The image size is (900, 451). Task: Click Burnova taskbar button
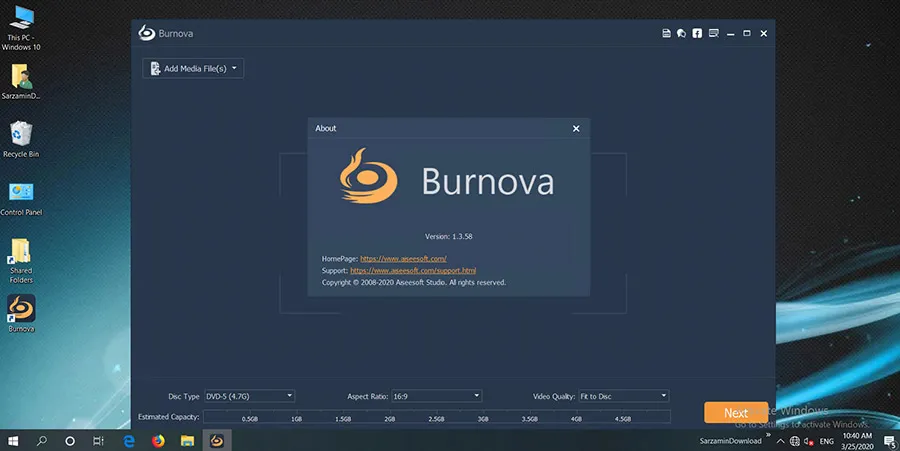217,441
